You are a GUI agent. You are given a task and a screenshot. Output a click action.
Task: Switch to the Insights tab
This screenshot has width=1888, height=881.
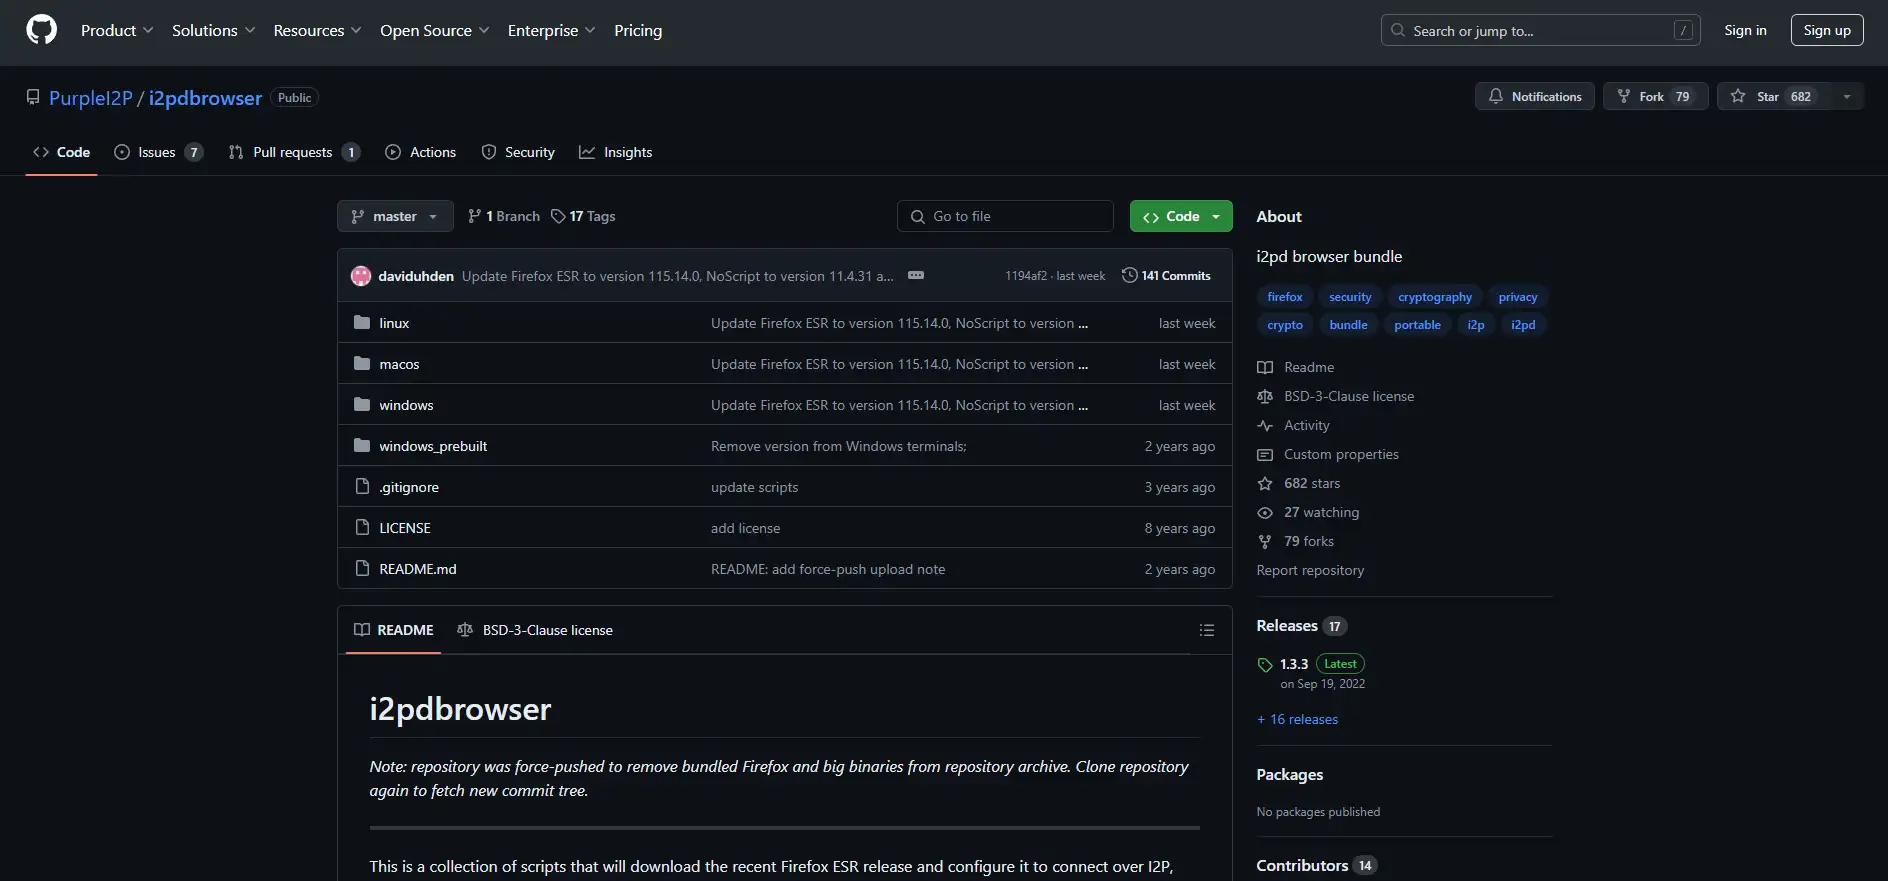click(616, 152)
